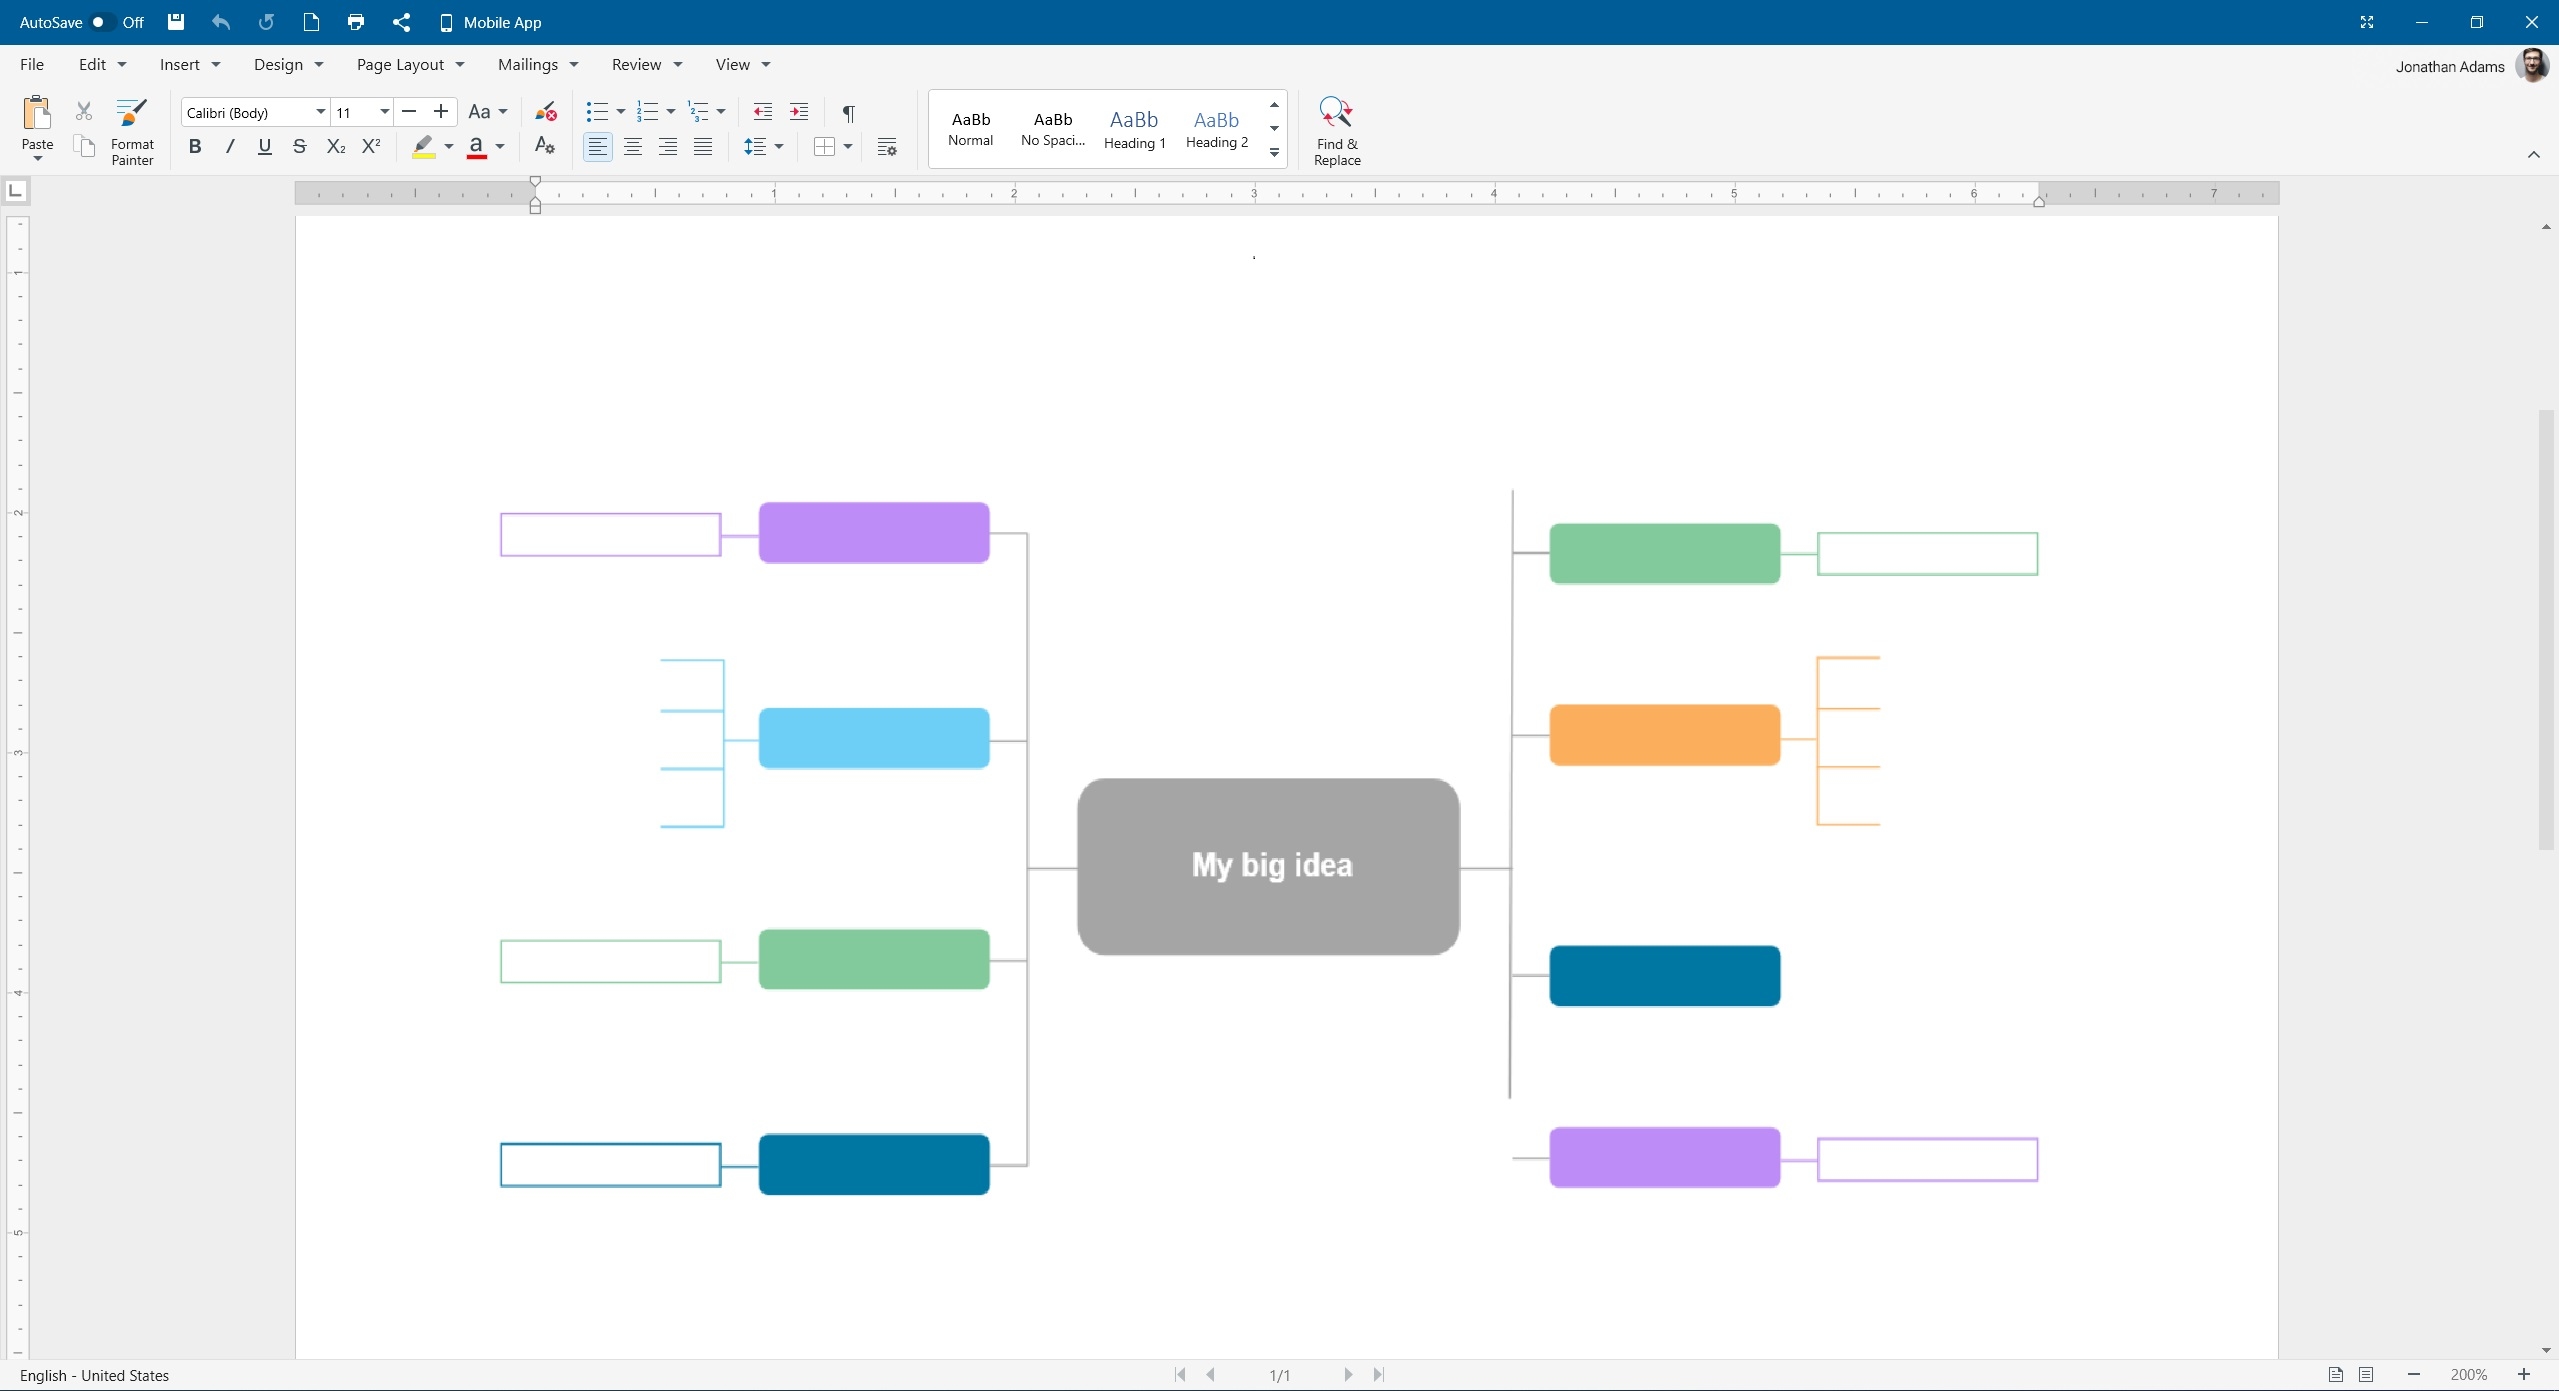Apply superscript formatting
2559x1391 pixels.
click(371, 146)
